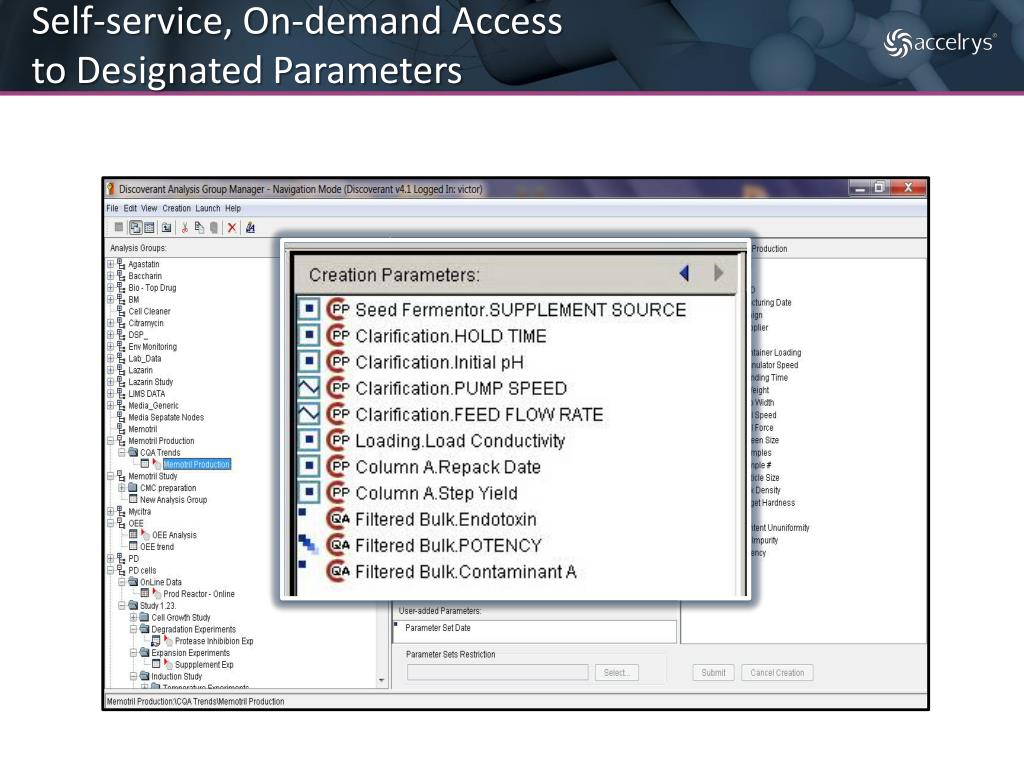Click the rightmost find icon in toolbar
The width and height of the screenshot is (1024, 768).
(250, 227)
